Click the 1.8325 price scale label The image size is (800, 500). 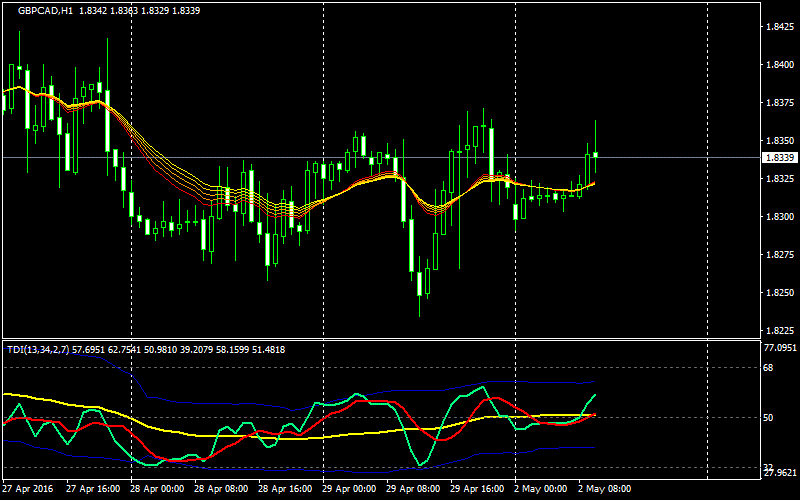pos(780,179)
